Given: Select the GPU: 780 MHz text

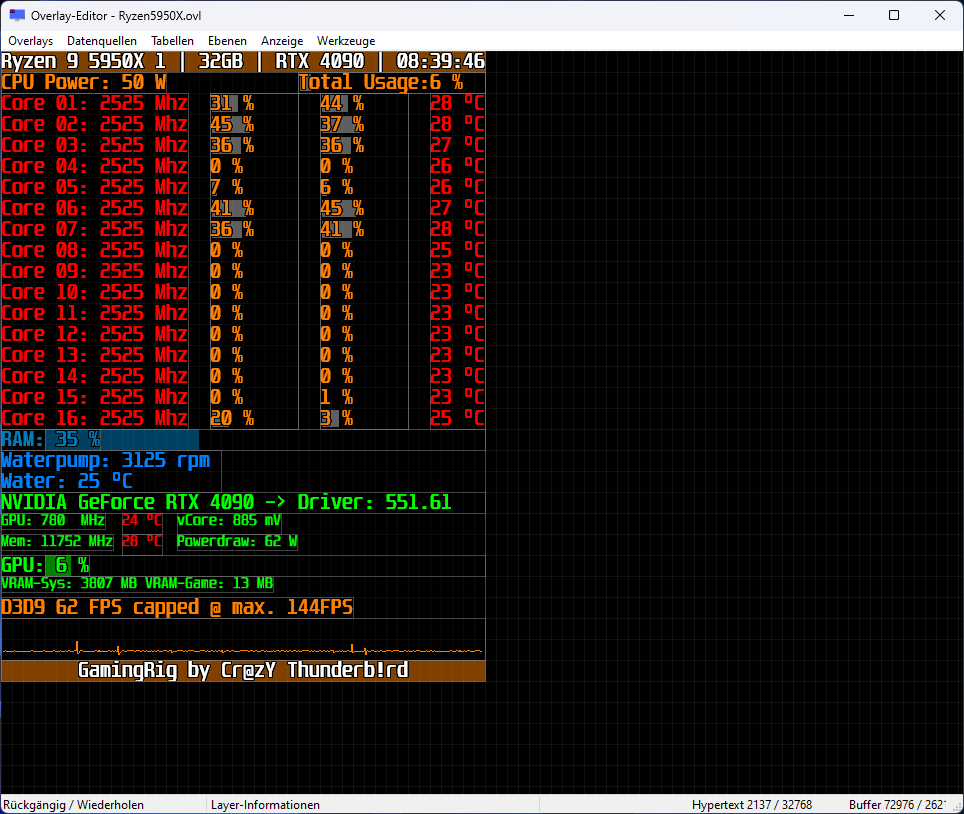Looking at the screenshot, I should click(53, 521).
